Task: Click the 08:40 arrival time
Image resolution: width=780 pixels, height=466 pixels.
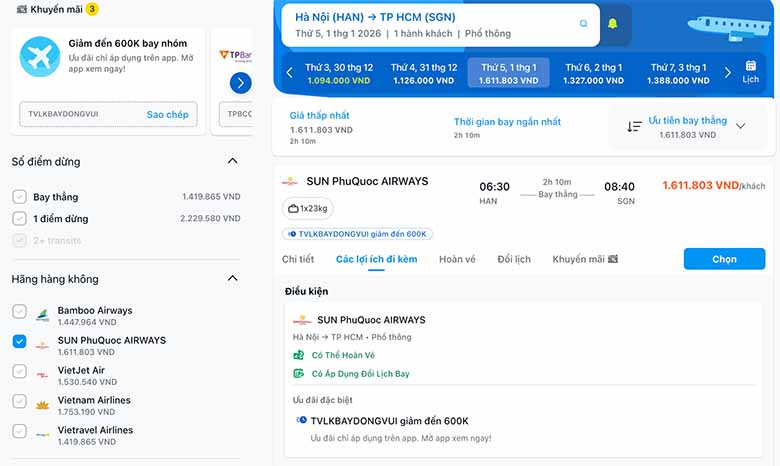Action: click(619, 186)
